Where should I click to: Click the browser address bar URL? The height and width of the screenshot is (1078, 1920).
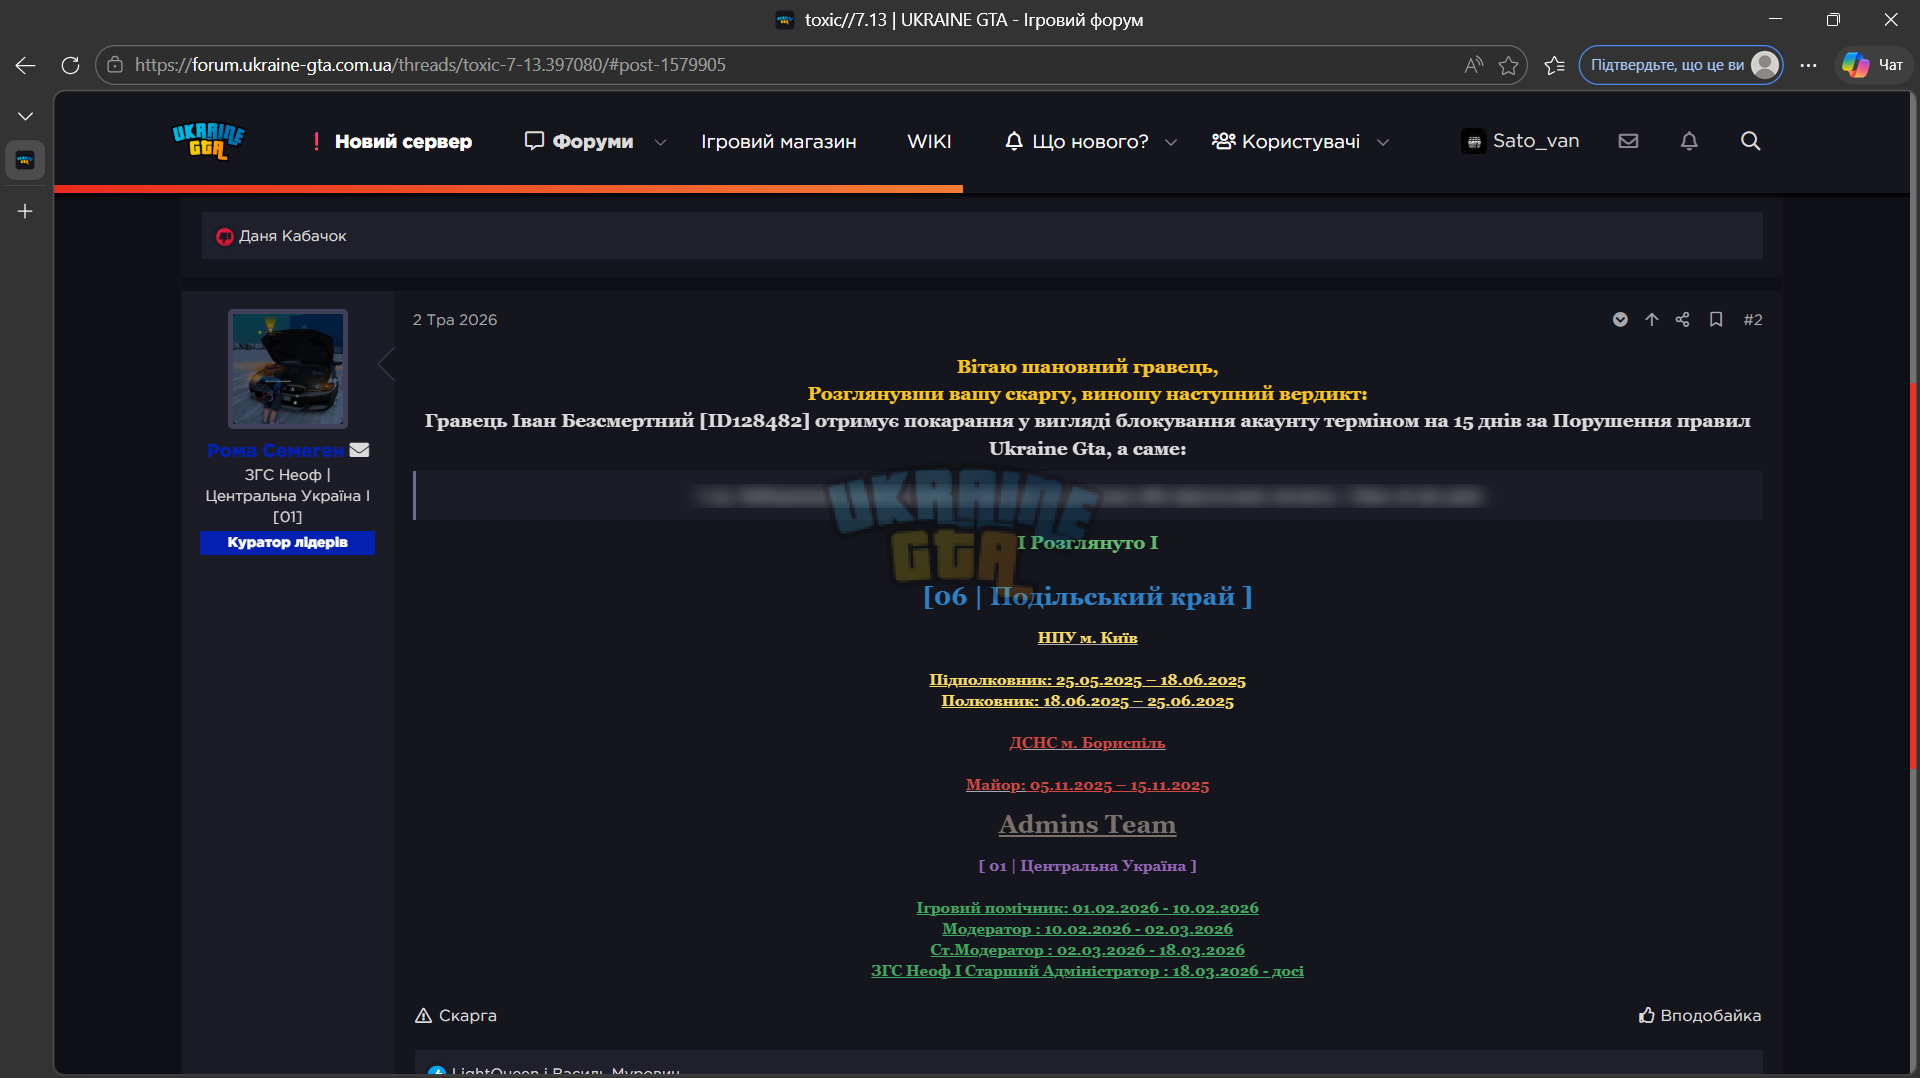[x=430, y=65]
